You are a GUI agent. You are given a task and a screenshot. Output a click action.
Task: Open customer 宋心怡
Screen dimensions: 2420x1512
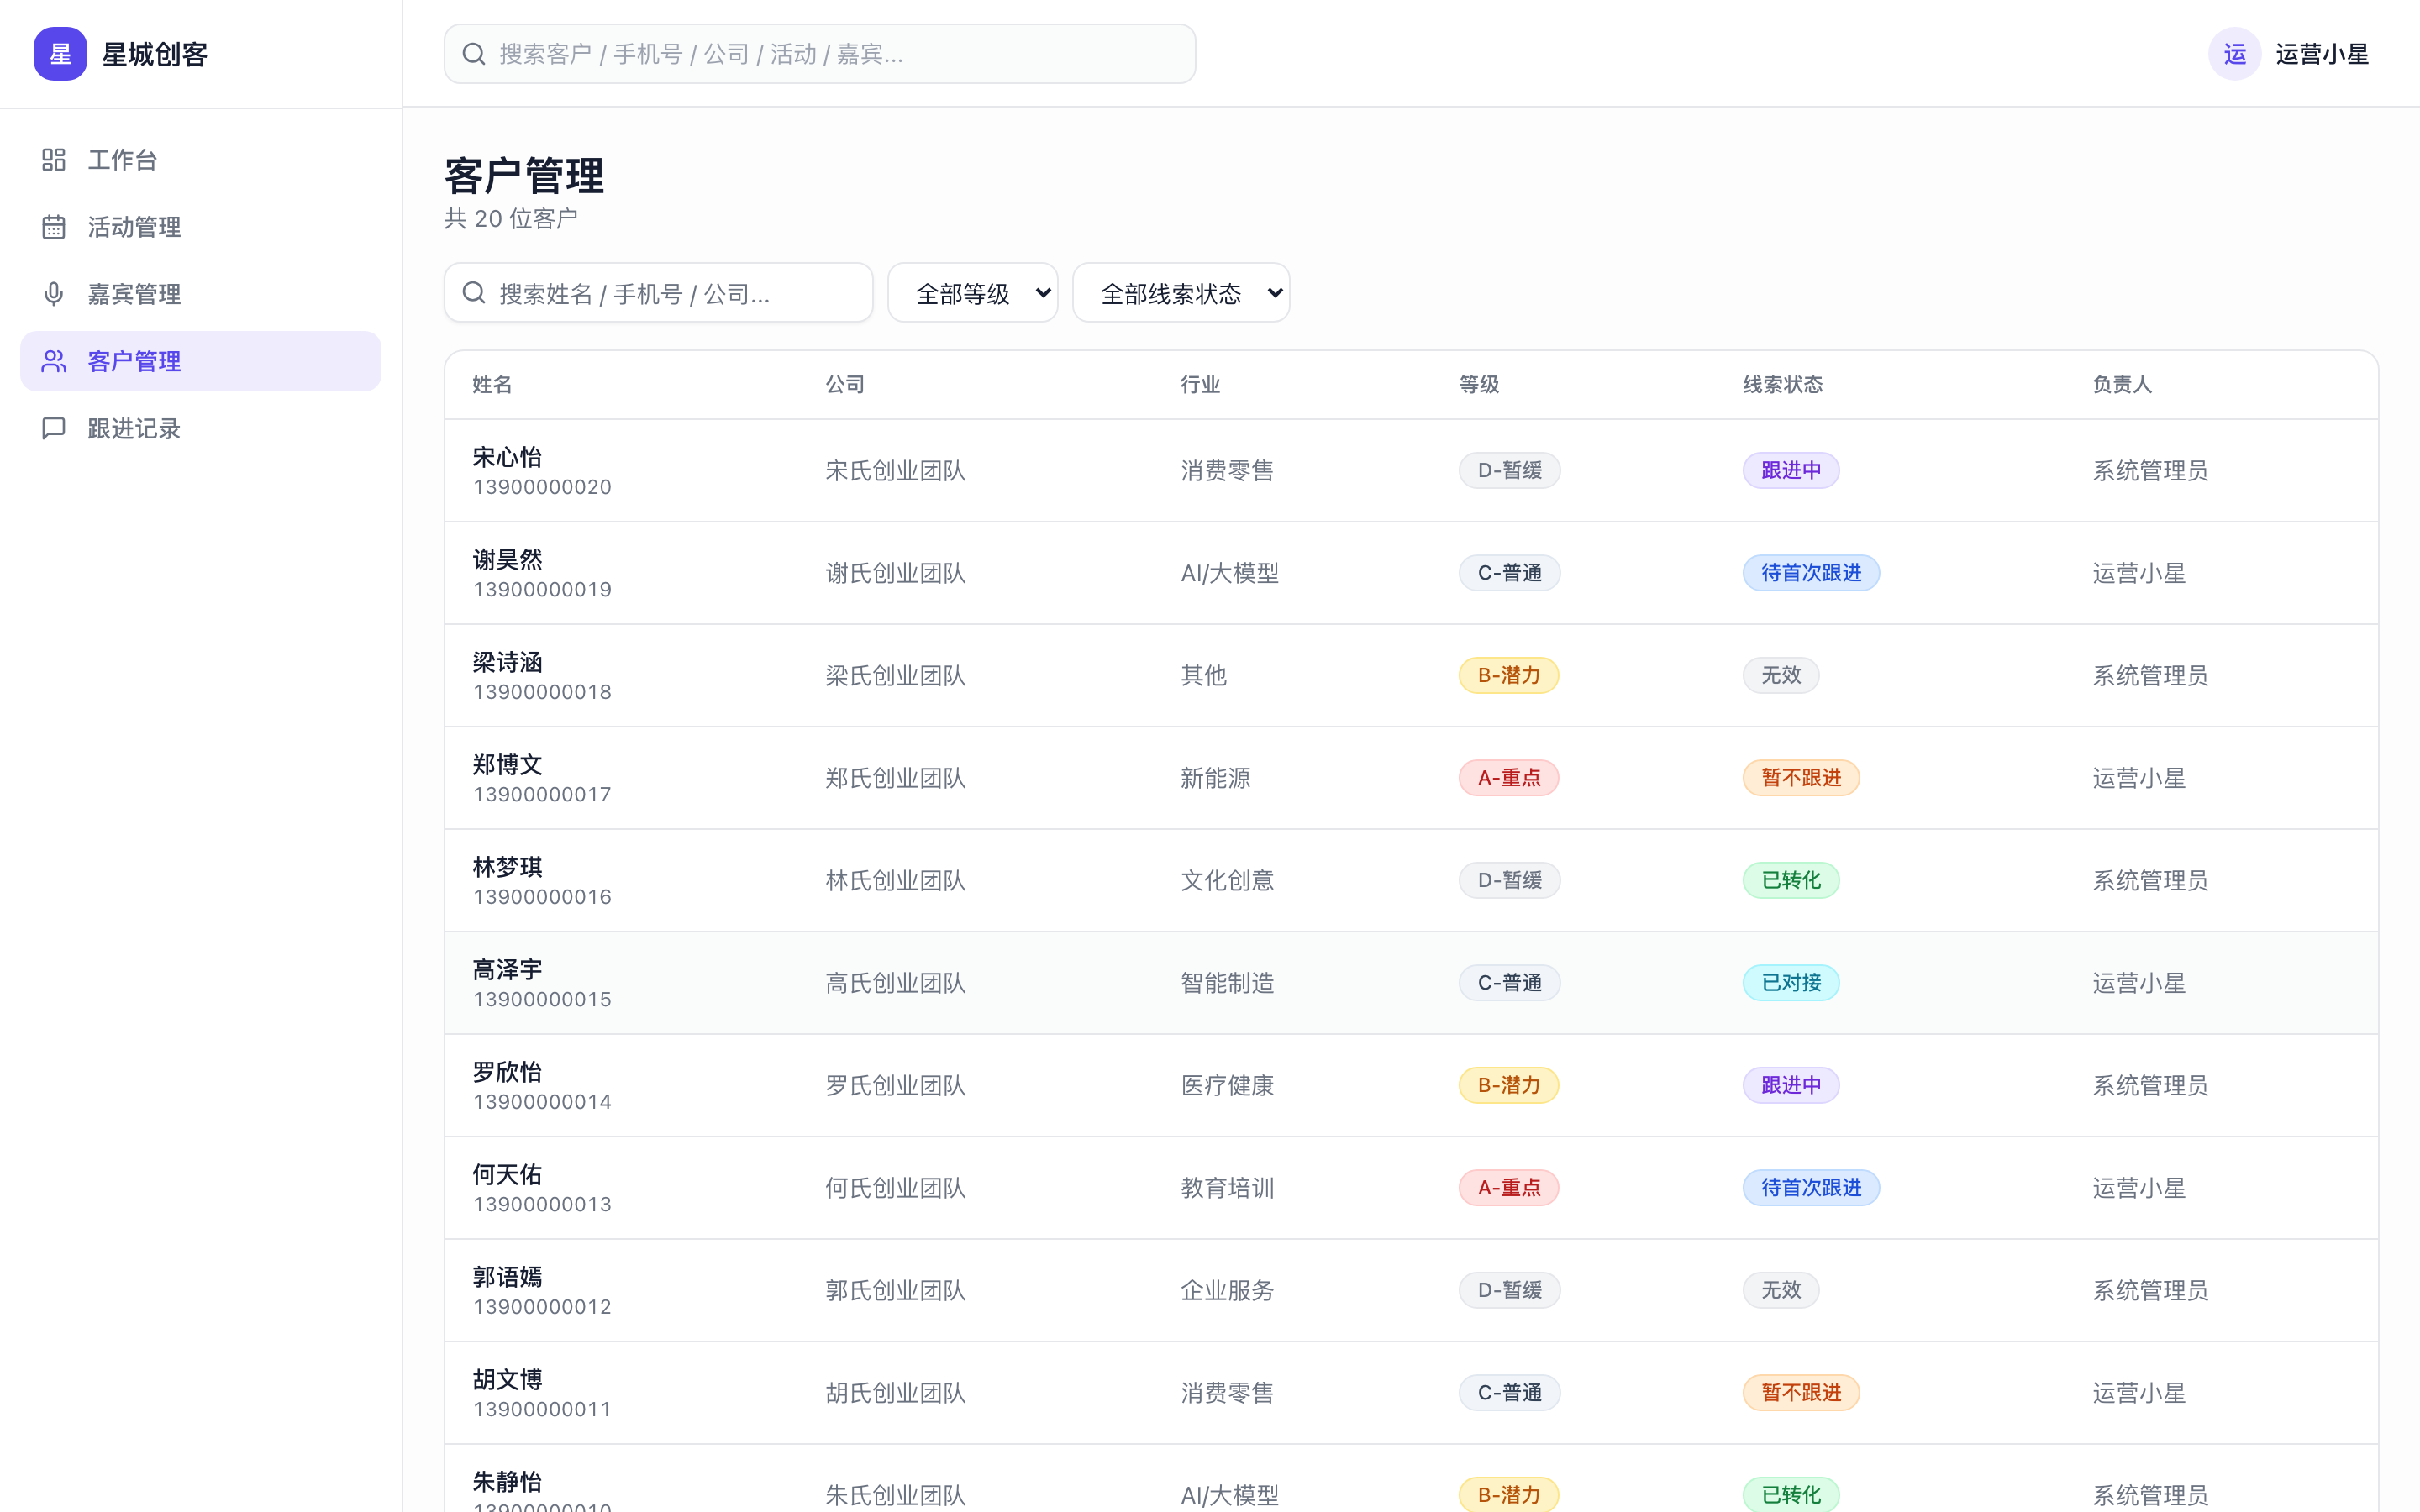pyautogui.click(x=507, y=457)
